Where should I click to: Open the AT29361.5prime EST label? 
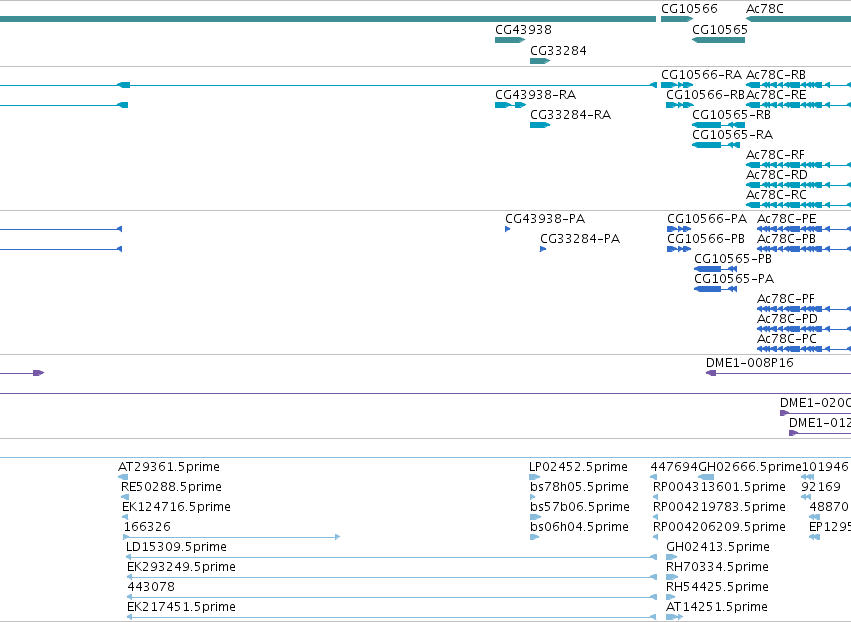[169, 467]
